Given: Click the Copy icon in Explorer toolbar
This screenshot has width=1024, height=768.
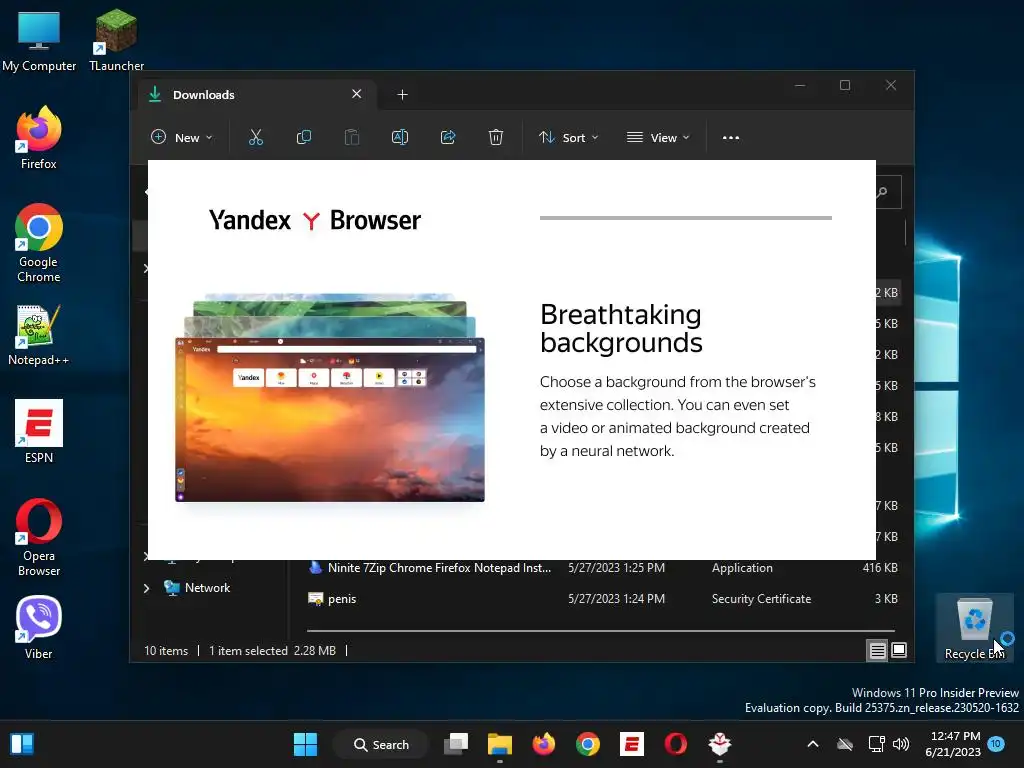Looking at the screenshot, I should (x=304, y=137).
